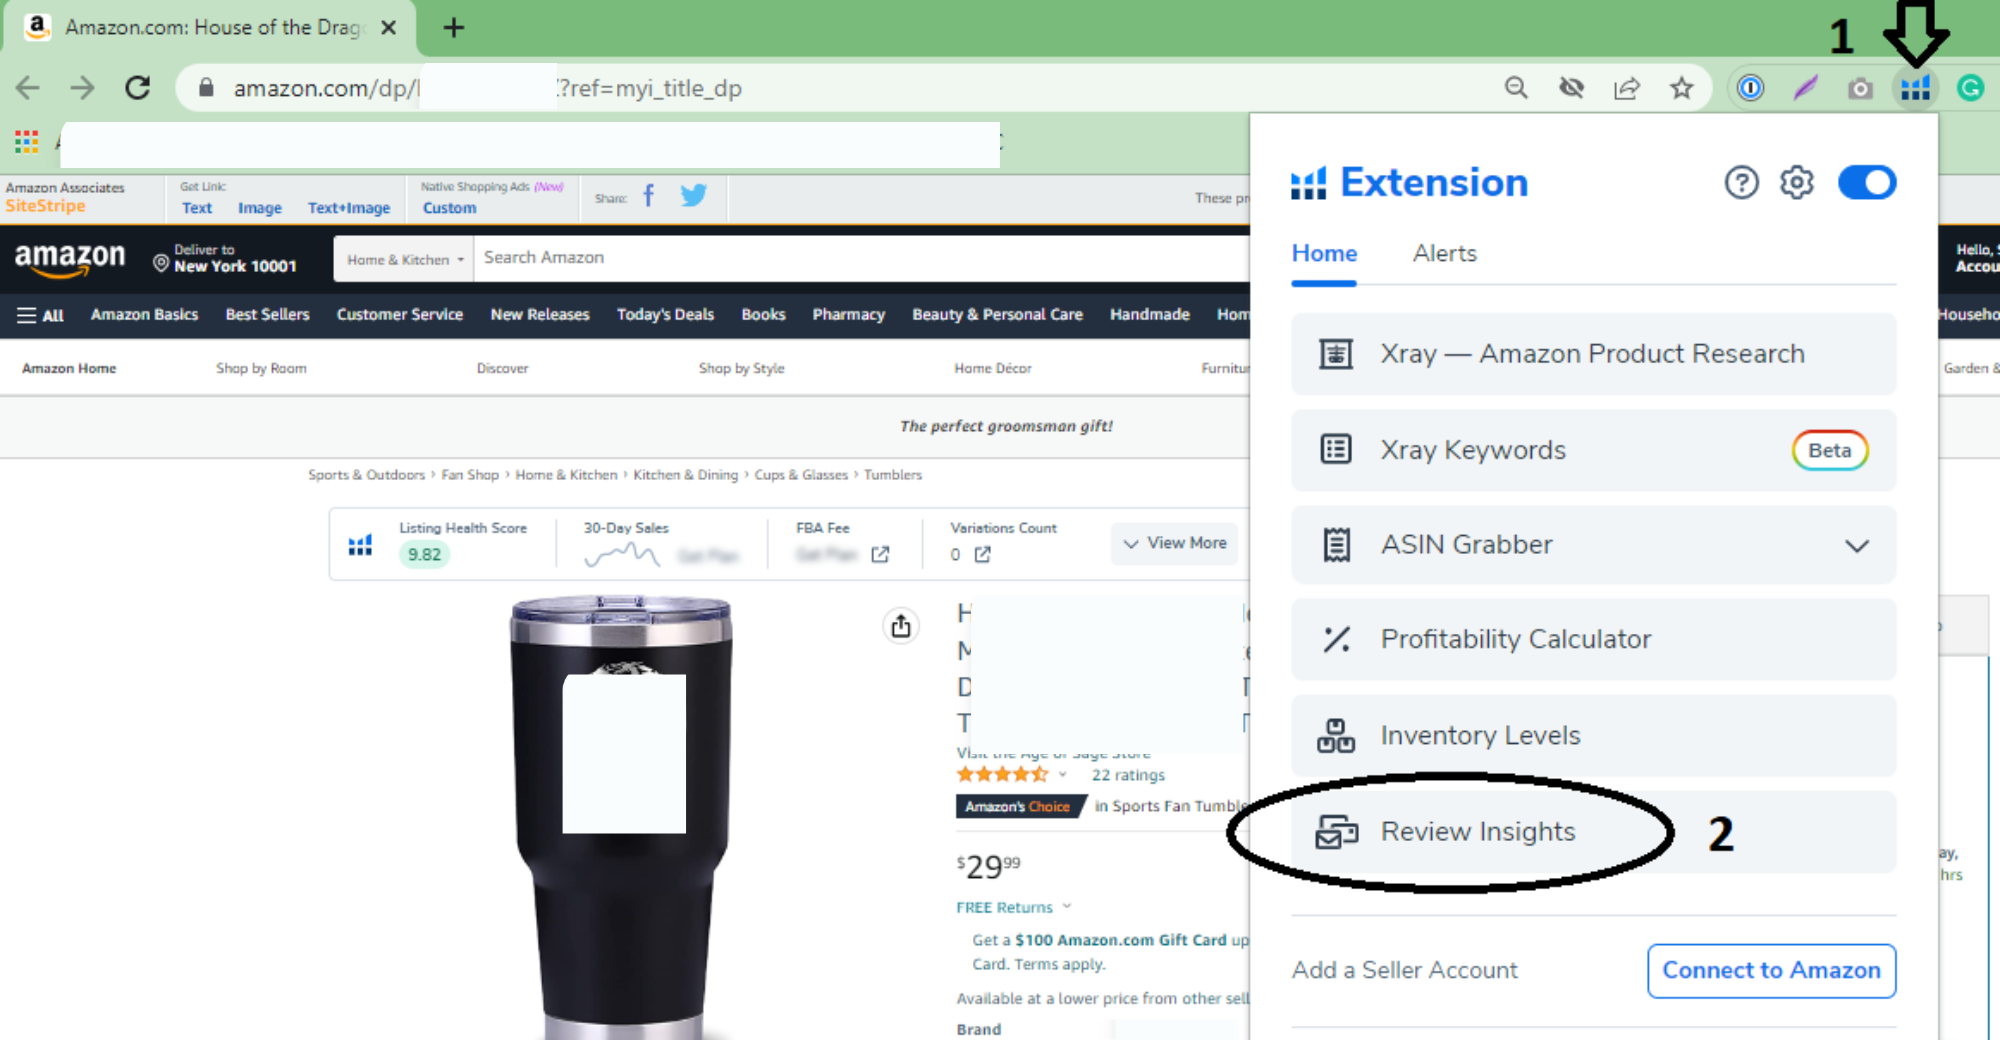Click the Helium 10 logo in listing bar
This screenshot has width=2000, height=1040.
click(360, 545)
